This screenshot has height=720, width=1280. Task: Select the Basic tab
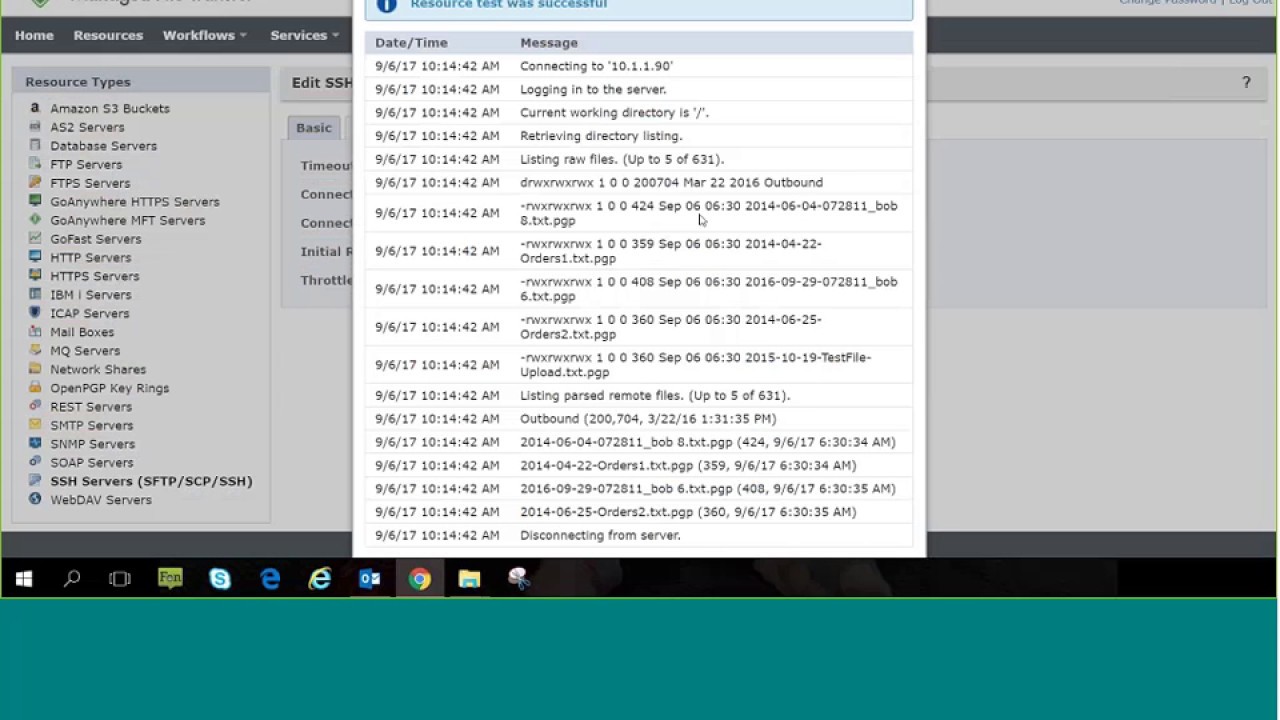[313, 128]
